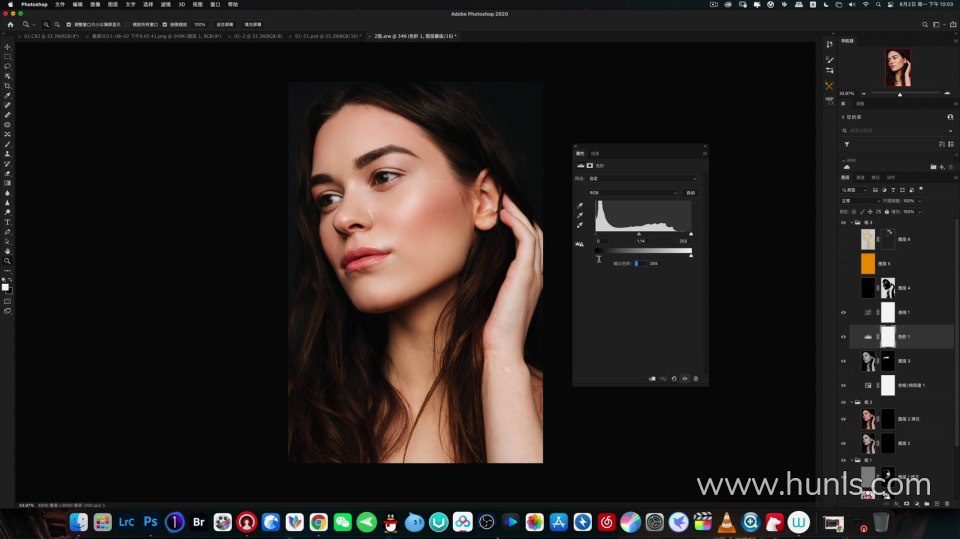Open the 滤镜 menu in menu bar
Screen dimensions: 960x539
point(166,4)
